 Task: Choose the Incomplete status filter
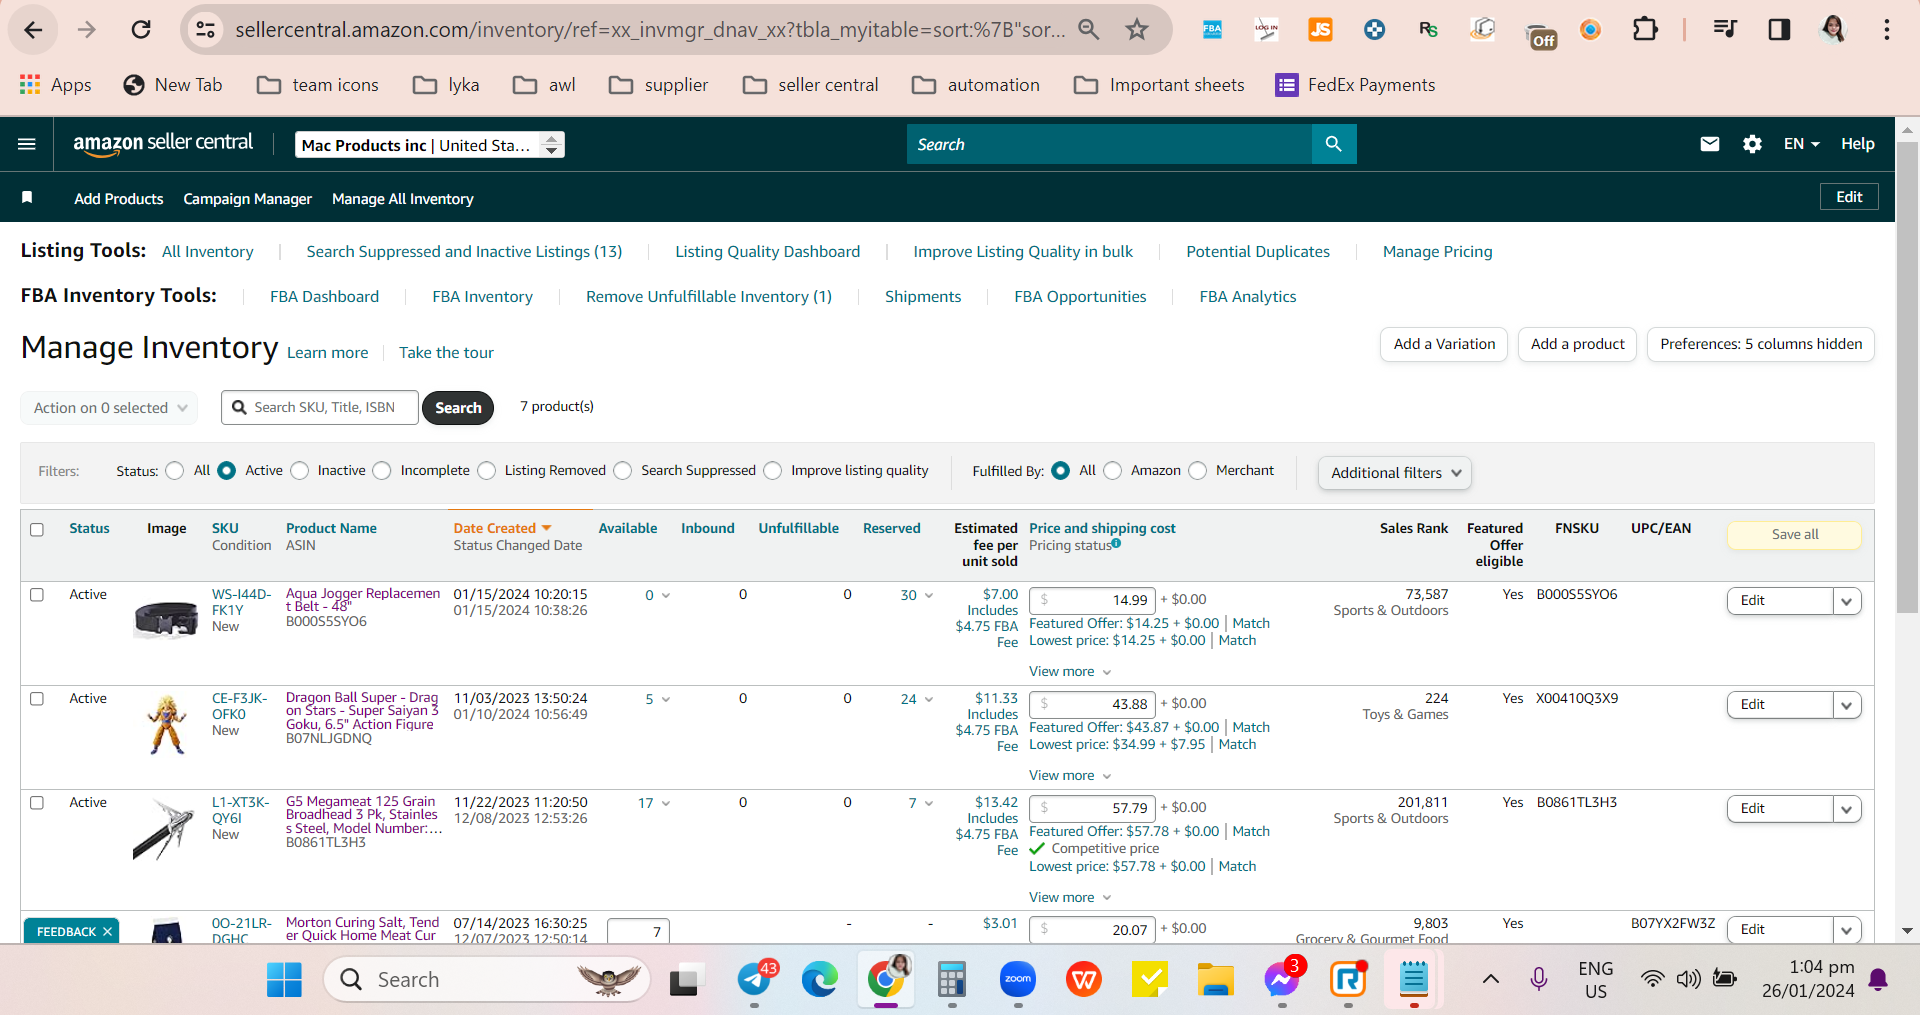pos(382,471)
